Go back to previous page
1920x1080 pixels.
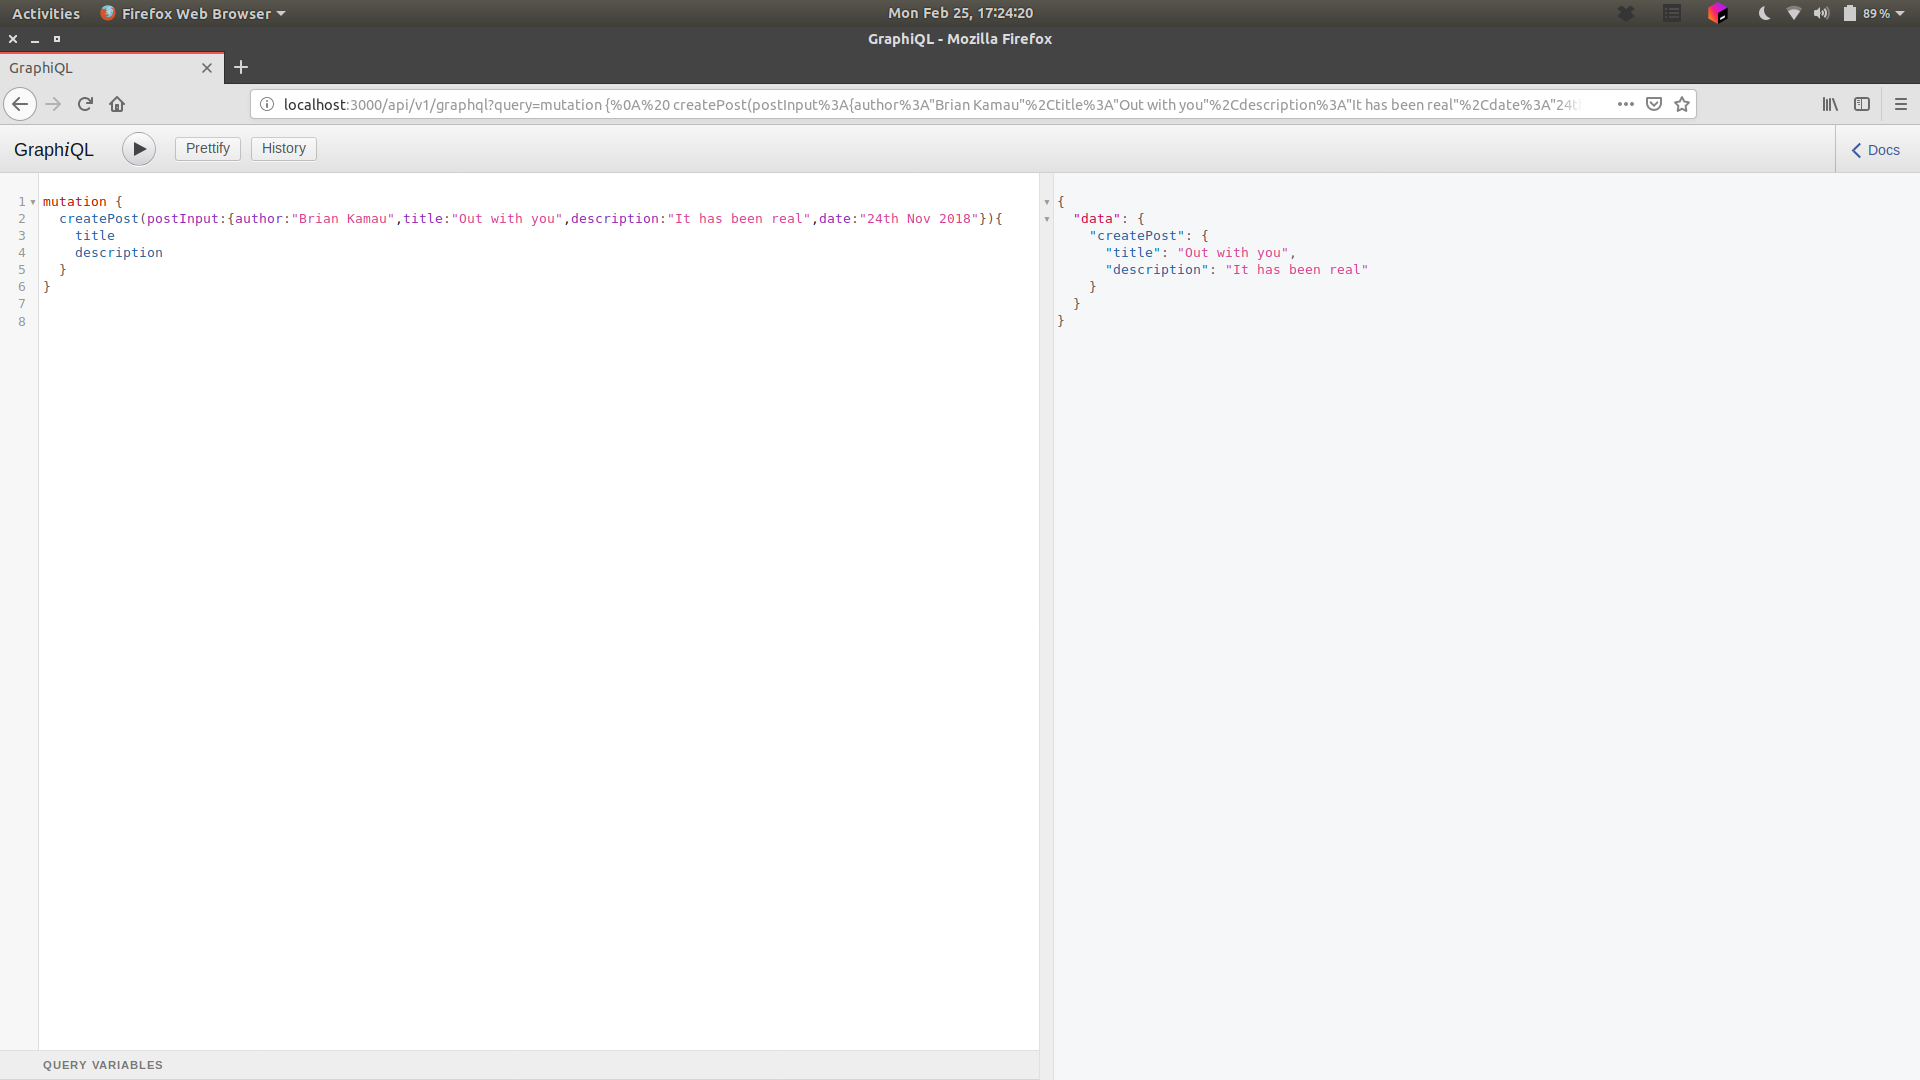(20, 104)
